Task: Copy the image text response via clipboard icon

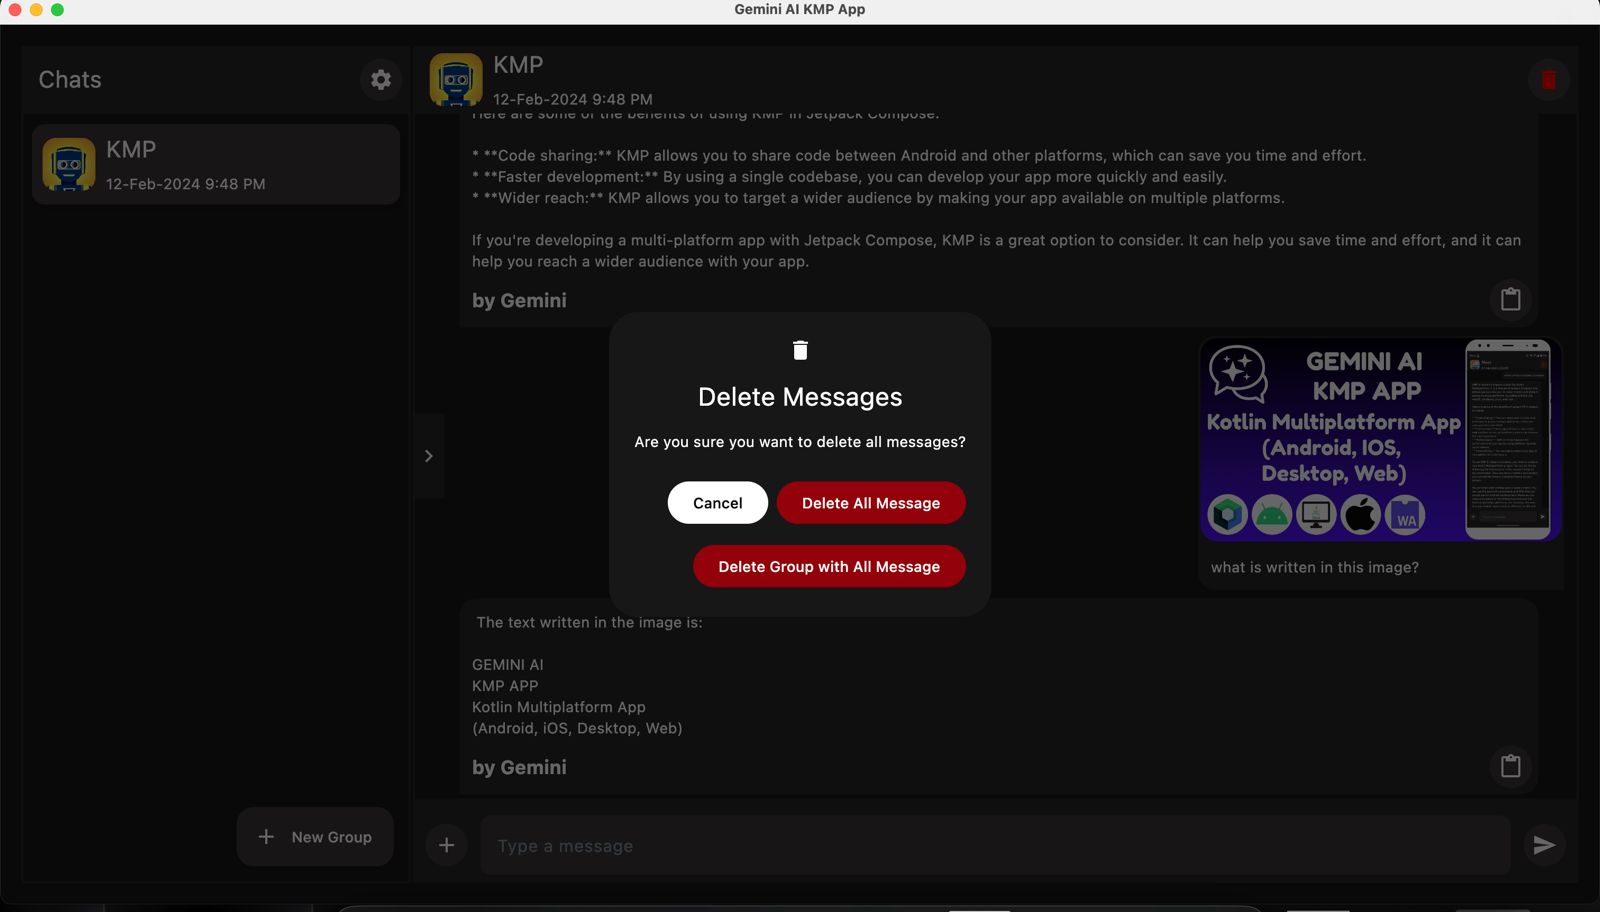Action: tap(1510, 766)
